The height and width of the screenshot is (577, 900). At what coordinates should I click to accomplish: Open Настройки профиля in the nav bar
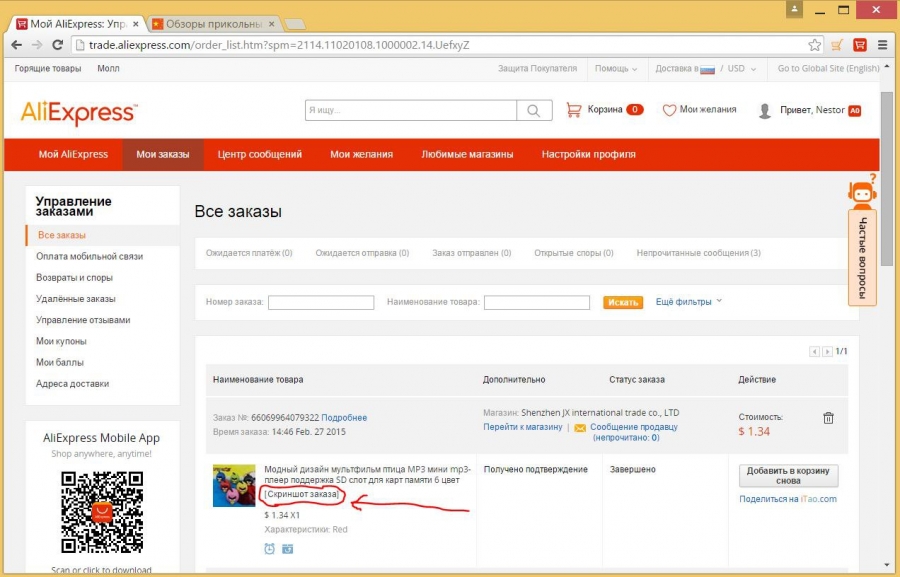pyautogui.click(x=588, y=154)
